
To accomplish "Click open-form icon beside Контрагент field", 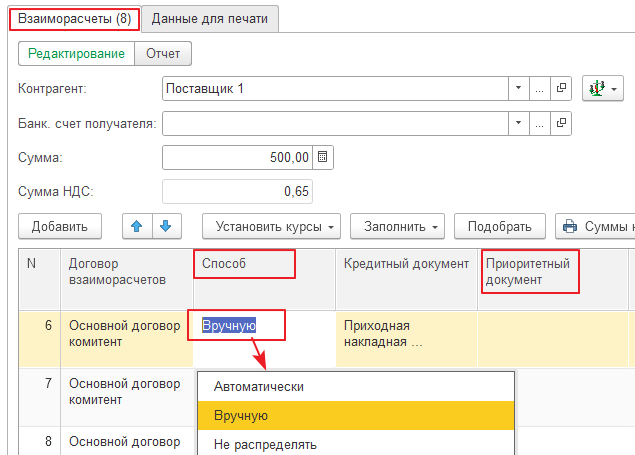I will coord(561,89).
